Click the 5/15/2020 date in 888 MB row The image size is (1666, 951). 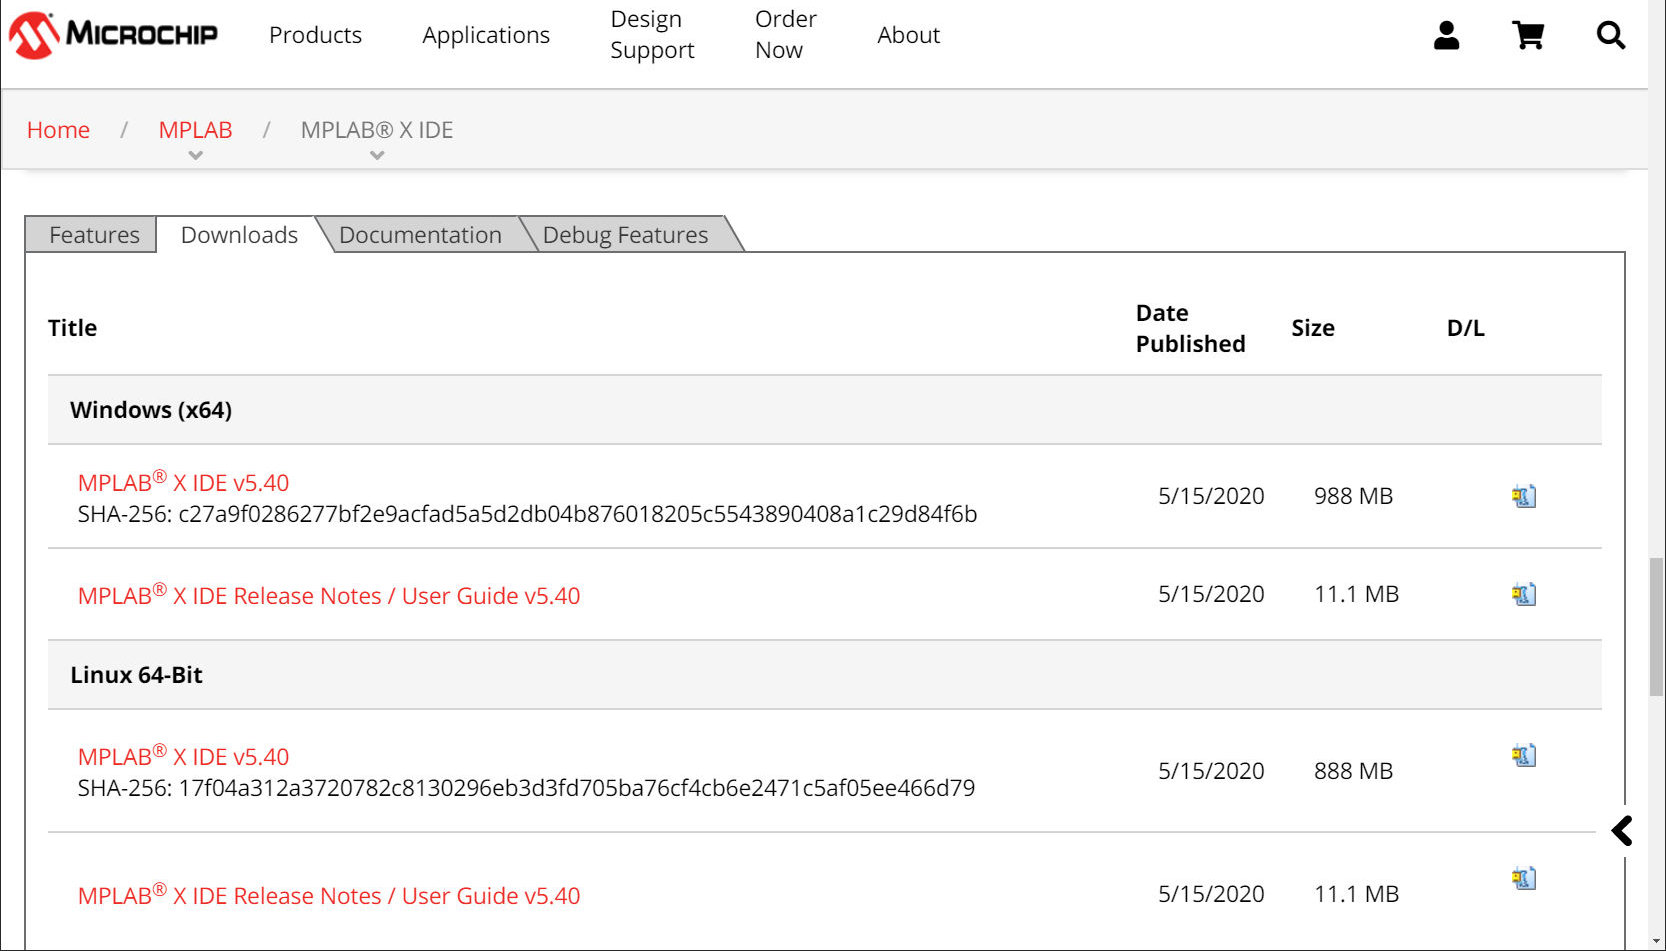click(1211, 771)
